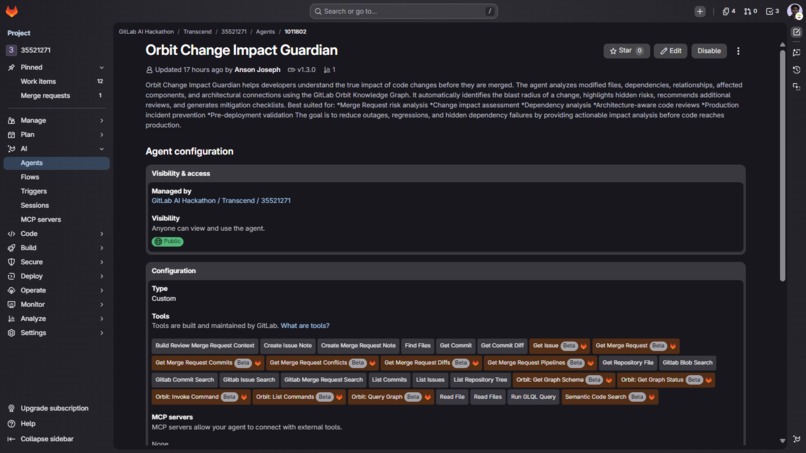
Task: Open MCP servers in the AI menu
Action: click(x=57, y=220)
